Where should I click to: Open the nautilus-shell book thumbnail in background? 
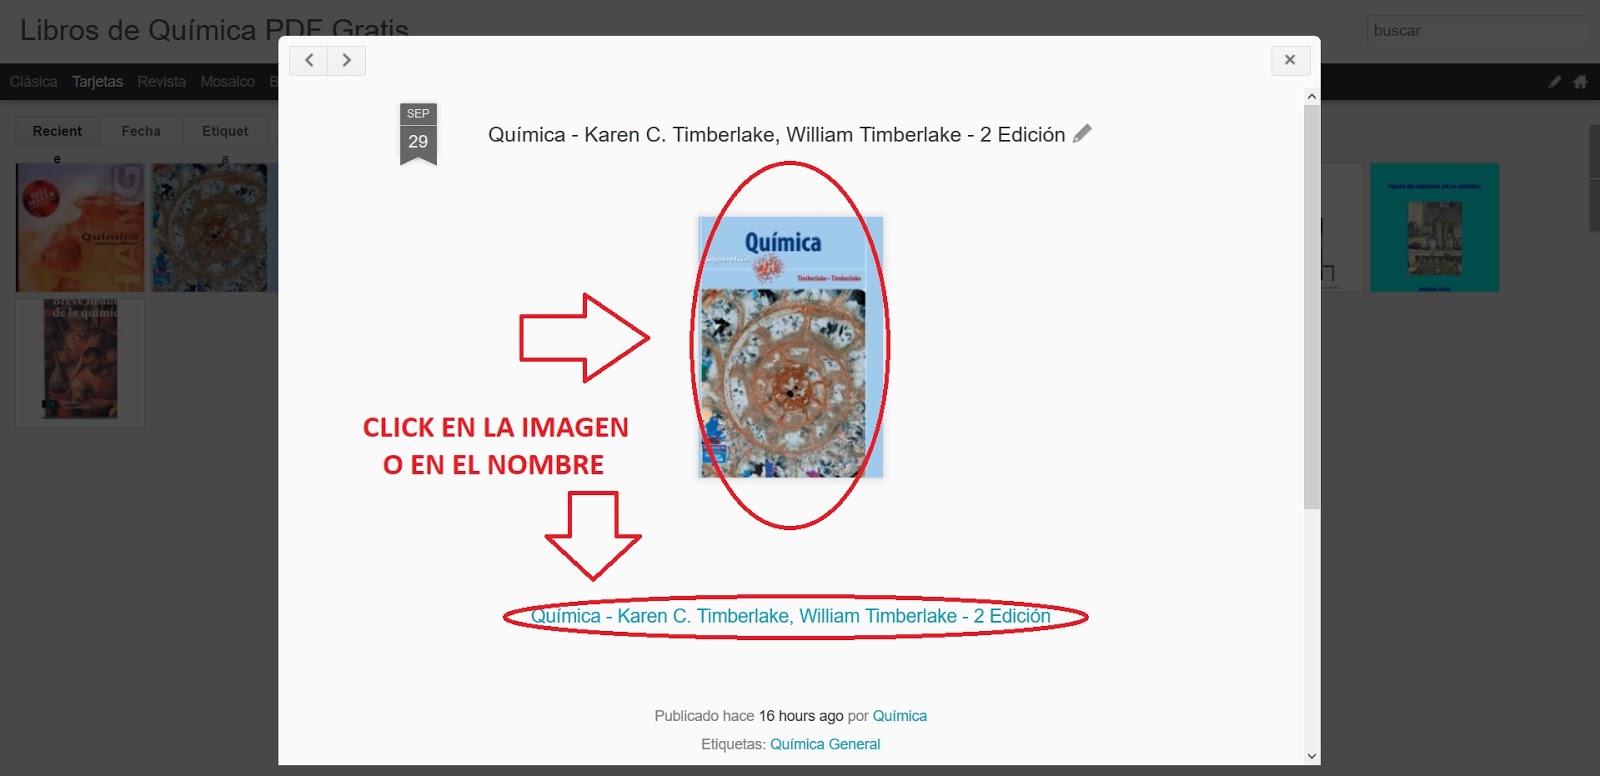point(214,228)
